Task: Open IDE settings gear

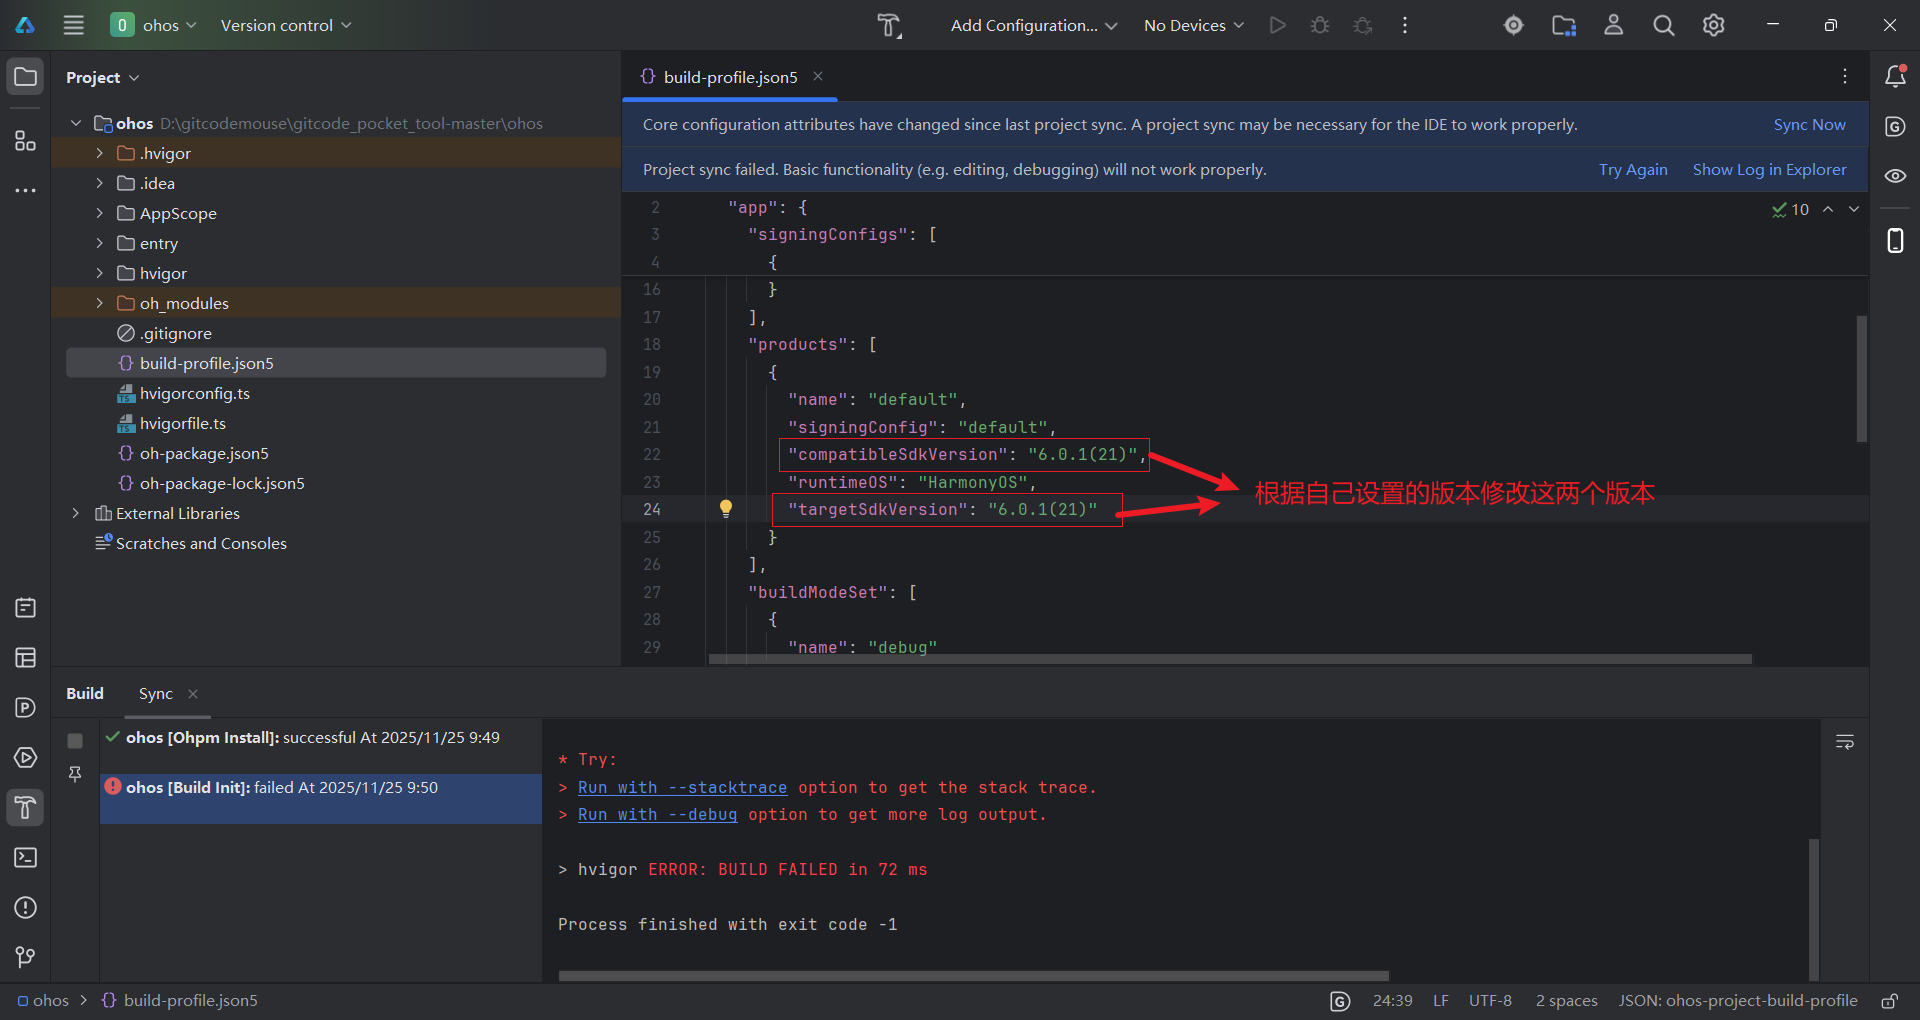Action: [x=1714, y=25]
